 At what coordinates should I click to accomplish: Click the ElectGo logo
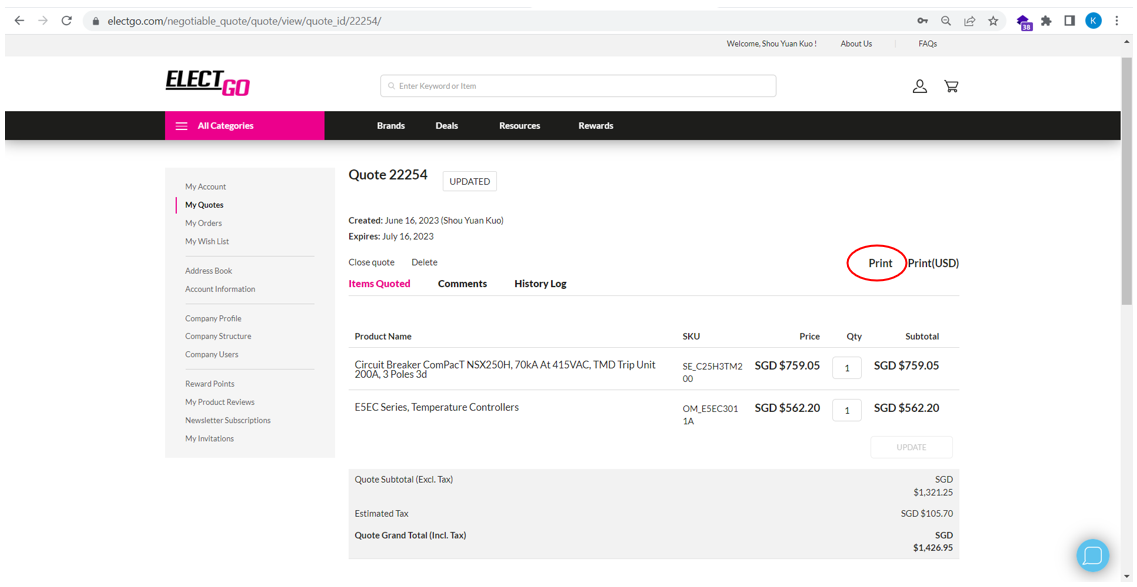[x=208, y=83]
